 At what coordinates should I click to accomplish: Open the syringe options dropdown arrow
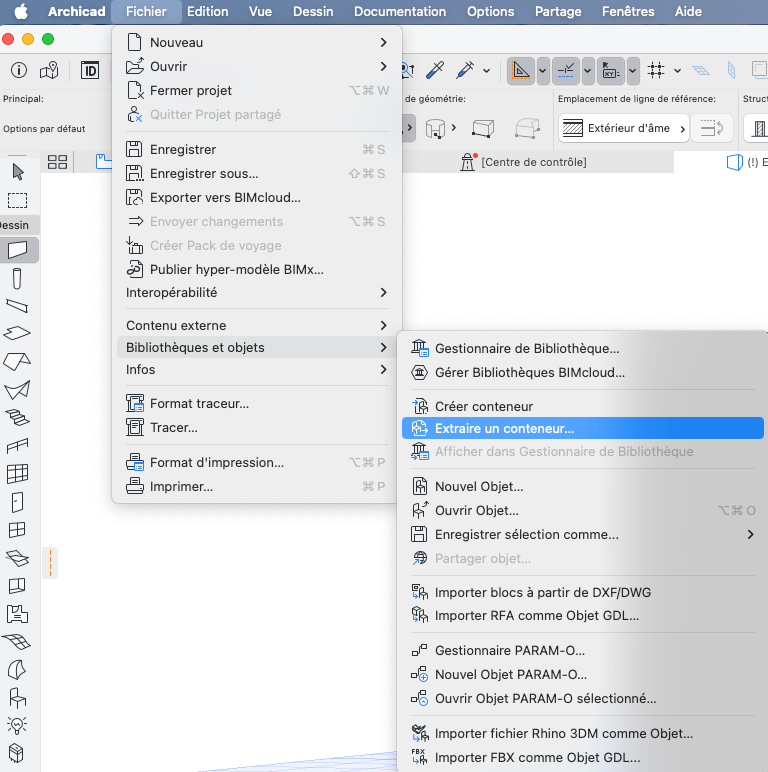tap(486, 71)
